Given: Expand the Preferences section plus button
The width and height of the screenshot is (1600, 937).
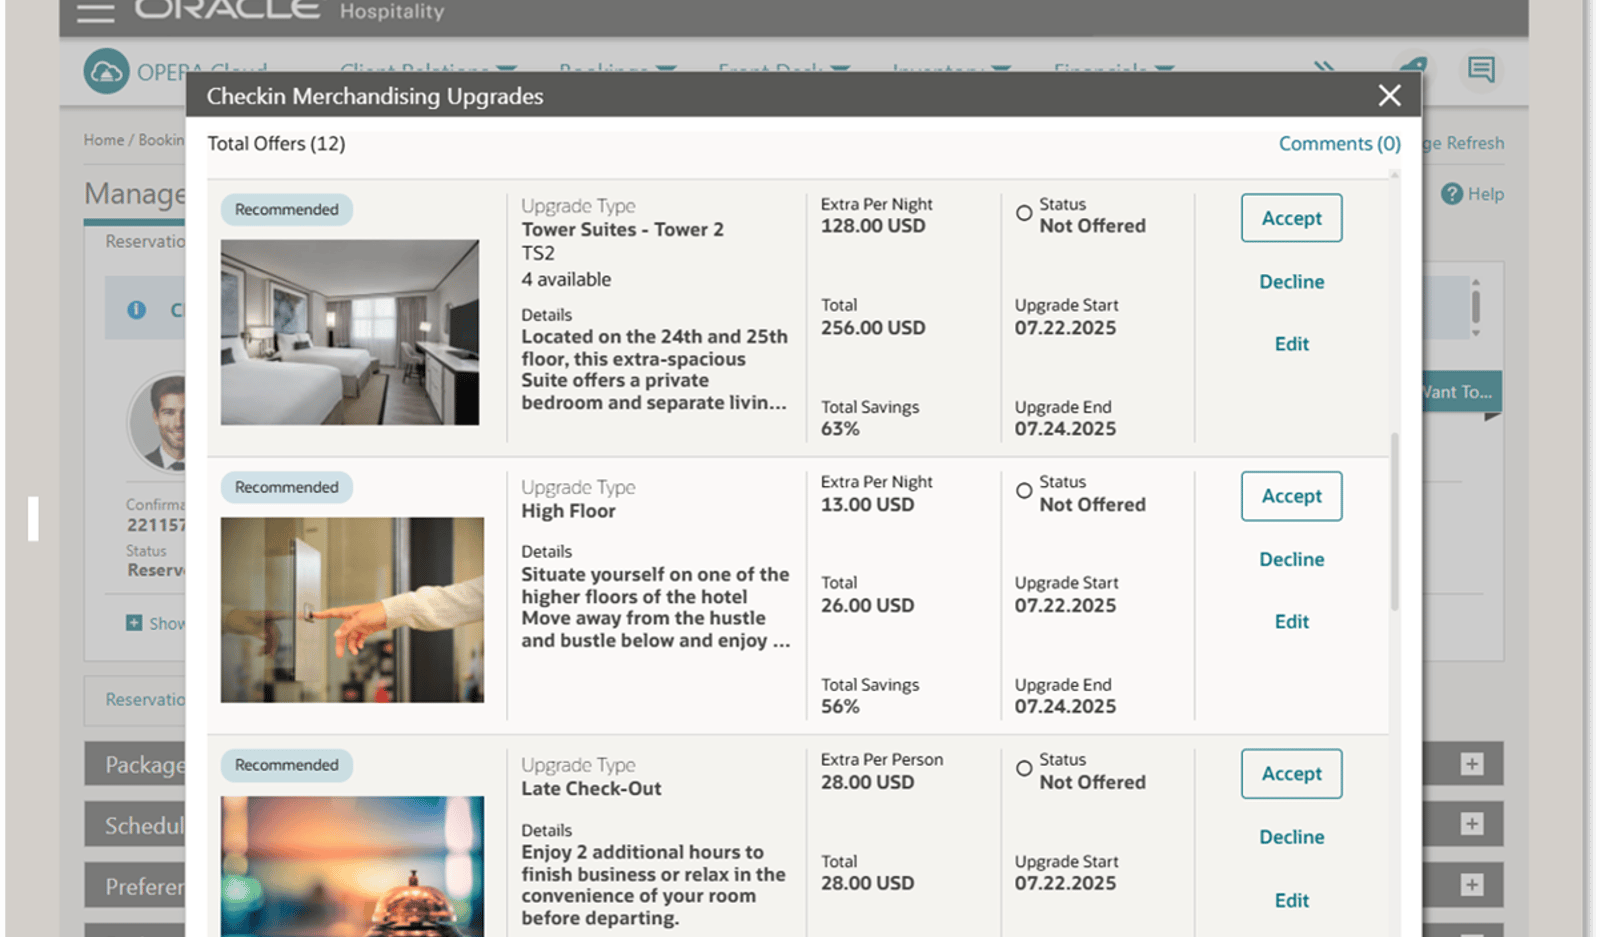Looking at the screenshot, I should 1471,885.
